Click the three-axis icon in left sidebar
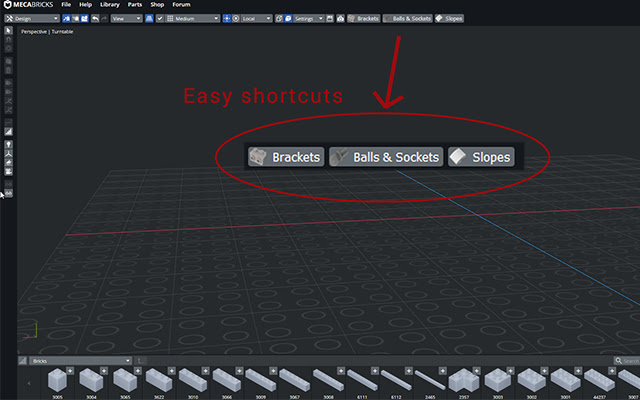640x400 pixels. [x=9, y=153]
